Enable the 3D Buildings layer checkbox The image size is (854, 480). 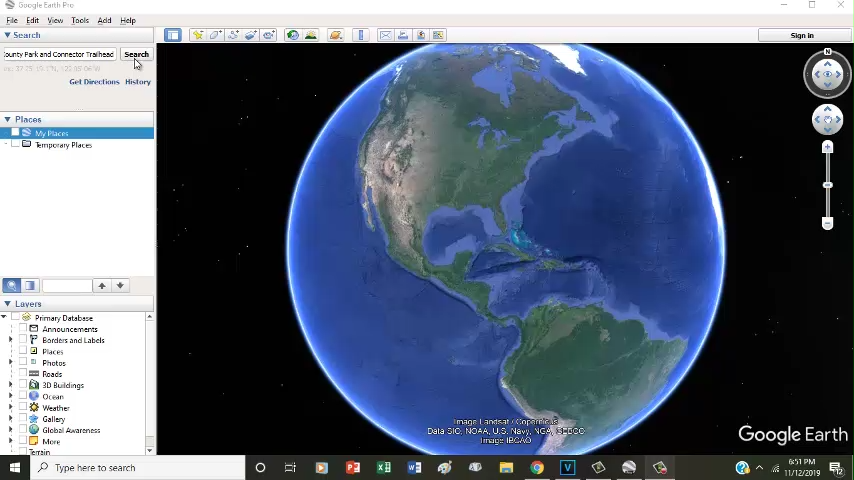click(x=23, y=385)
